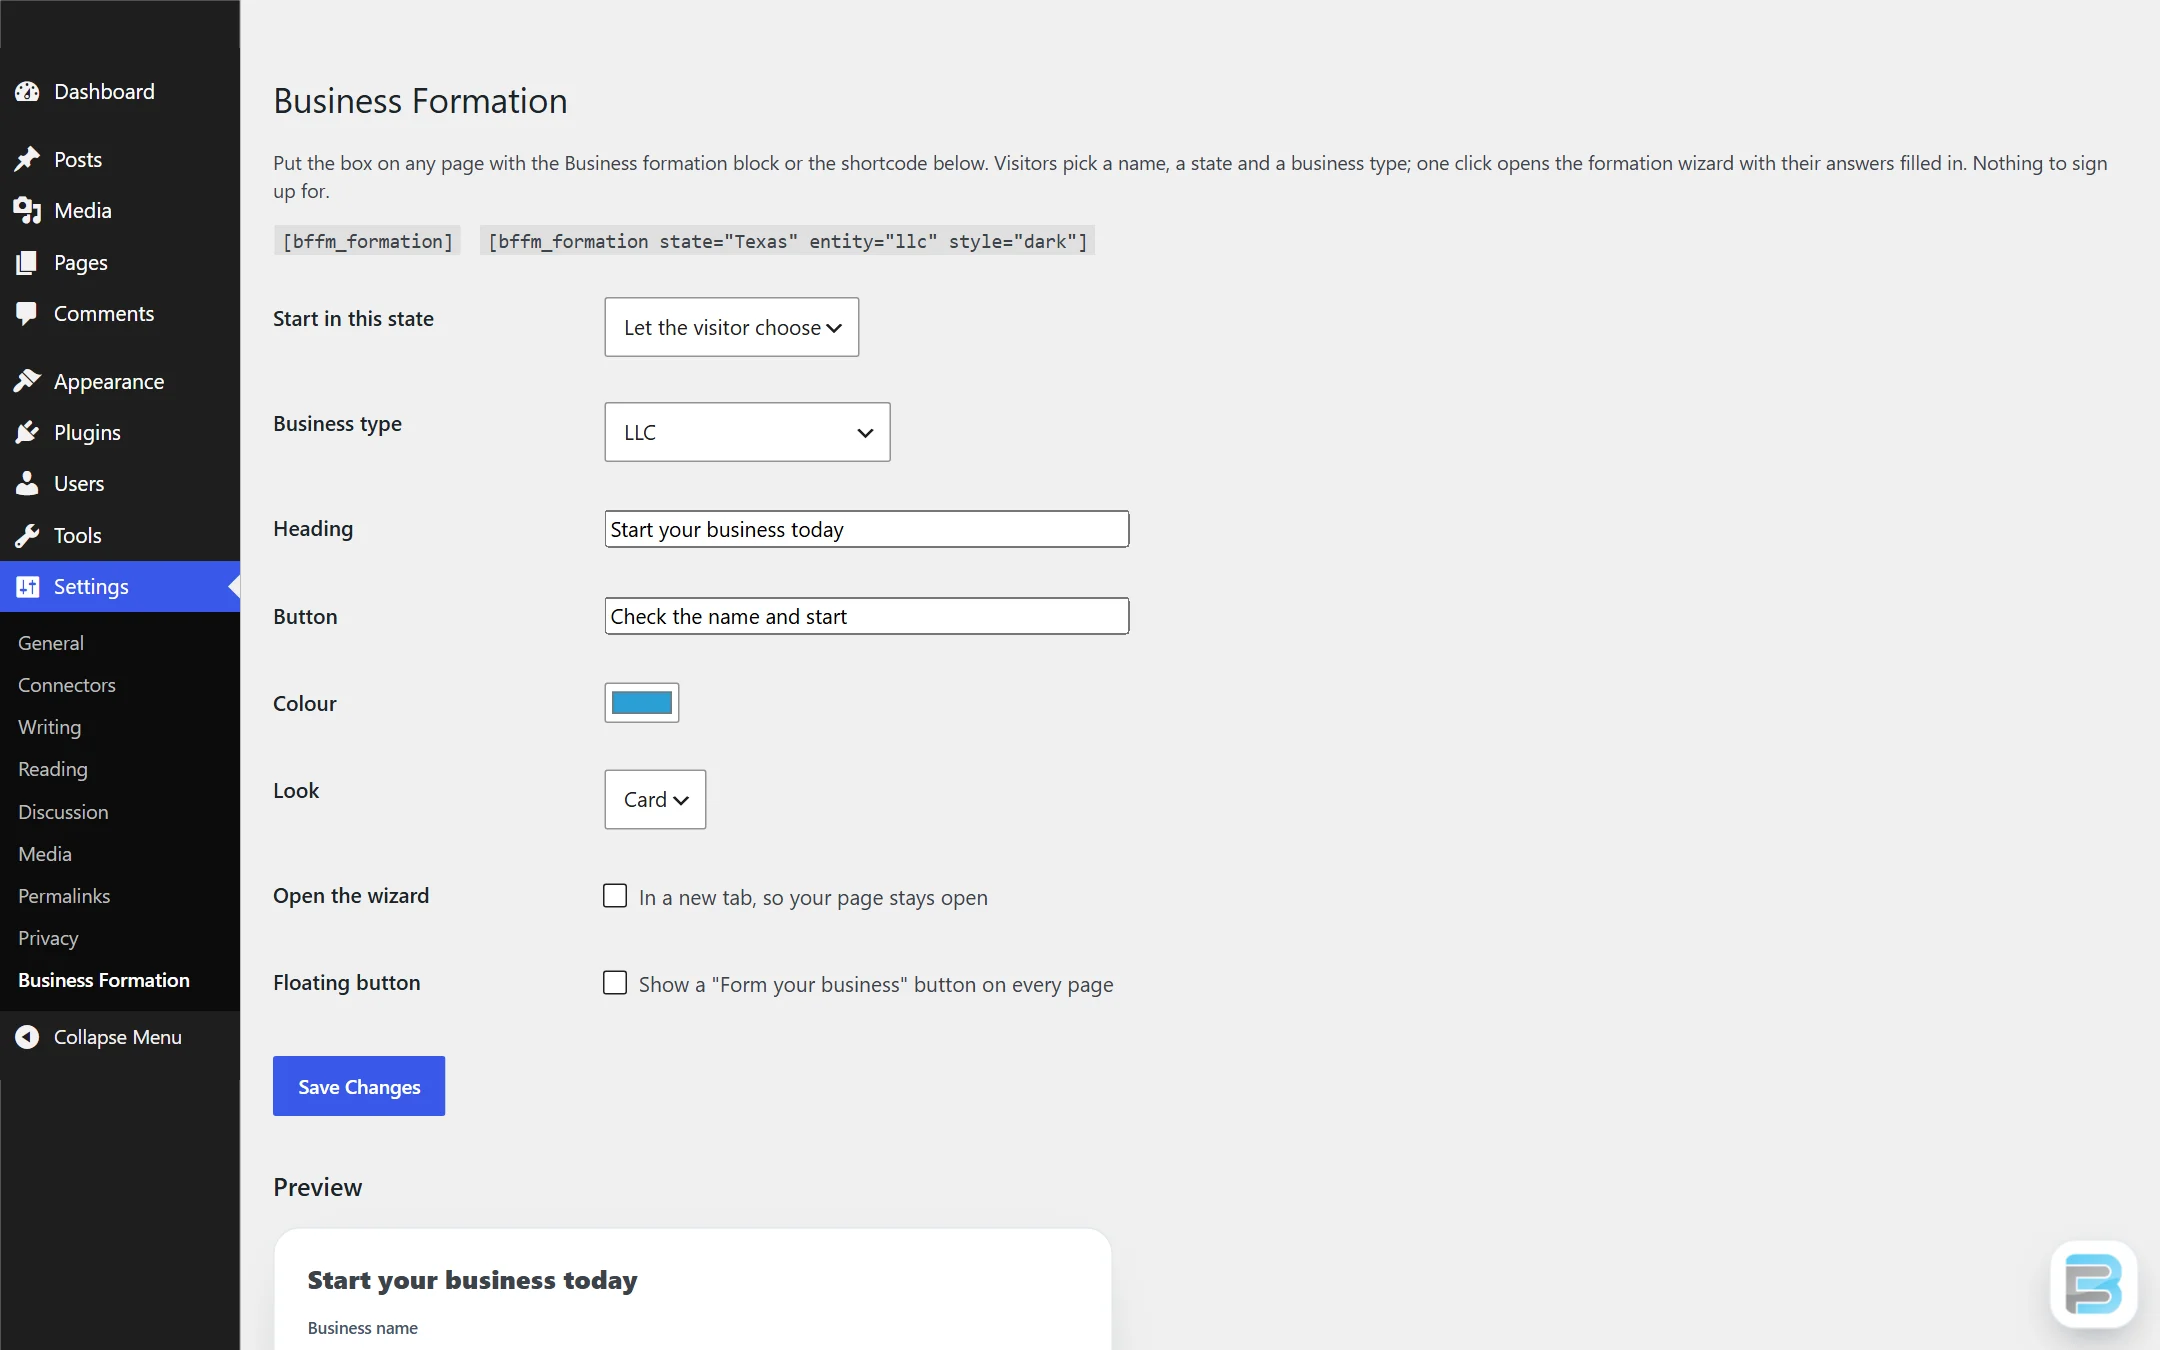This screenshot has height=1350, width=2160.
Task: Click the Collapse Menu text
Action: click(118, 1037)
